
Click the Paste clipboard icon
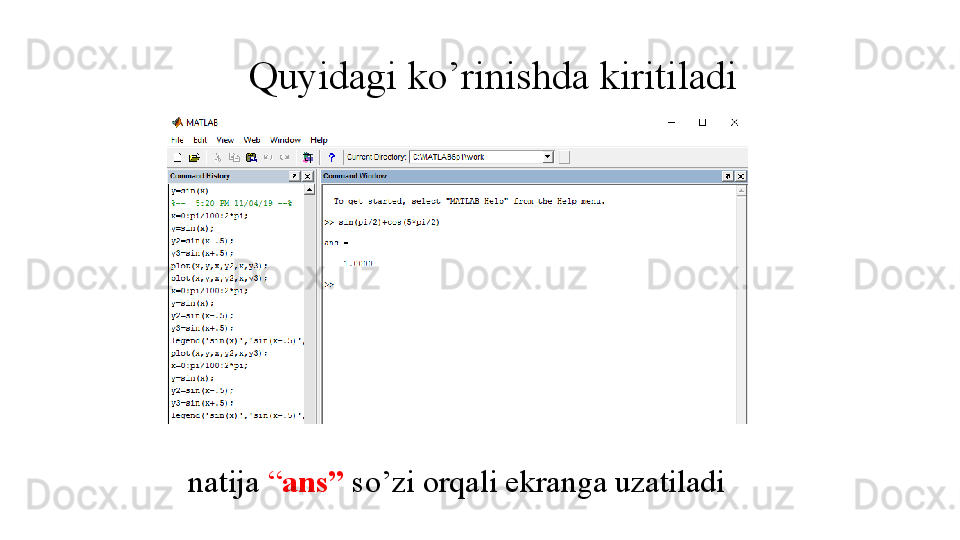pos(251,157)
